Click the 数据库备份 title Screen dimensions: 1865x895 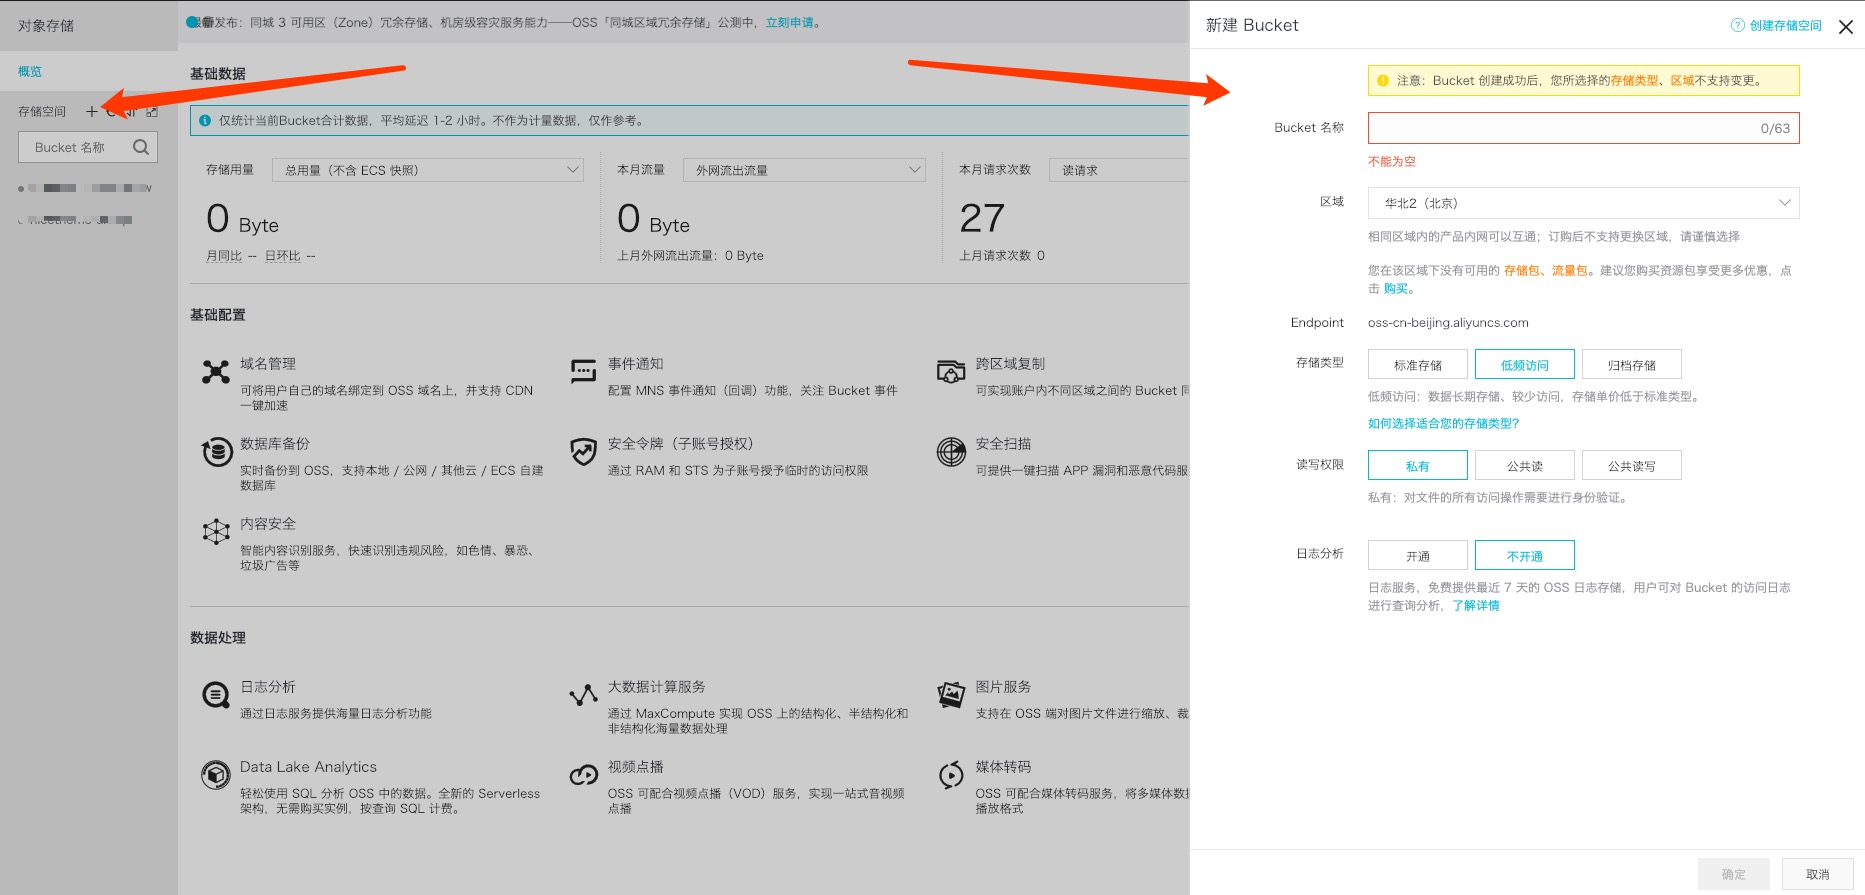pyautogui.click(x=275, y=444)
